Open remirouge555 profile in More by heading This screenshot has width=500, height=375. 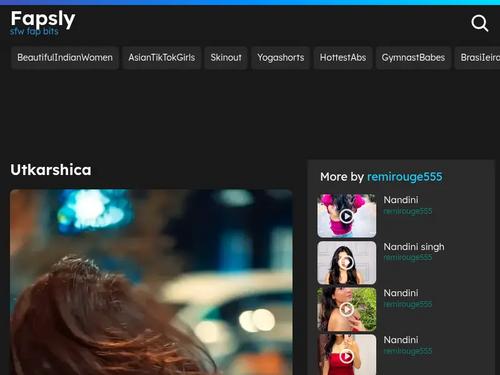[405, 177]
